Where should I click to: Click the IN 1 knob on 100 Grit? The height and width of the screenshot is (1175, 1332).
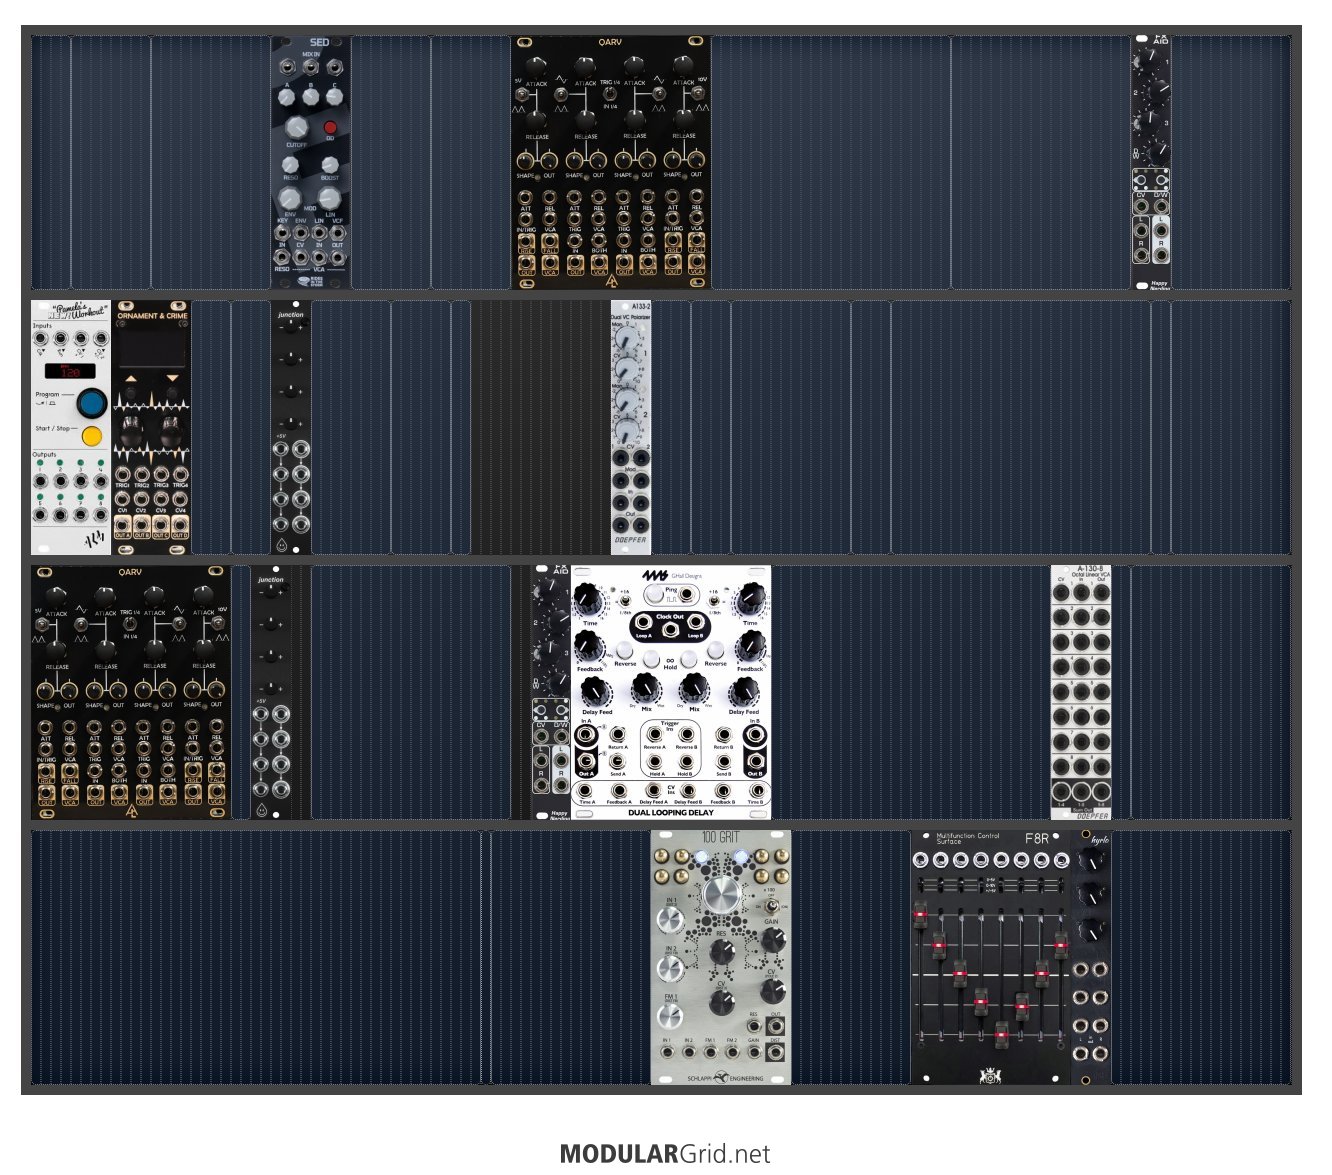[671, 918]
